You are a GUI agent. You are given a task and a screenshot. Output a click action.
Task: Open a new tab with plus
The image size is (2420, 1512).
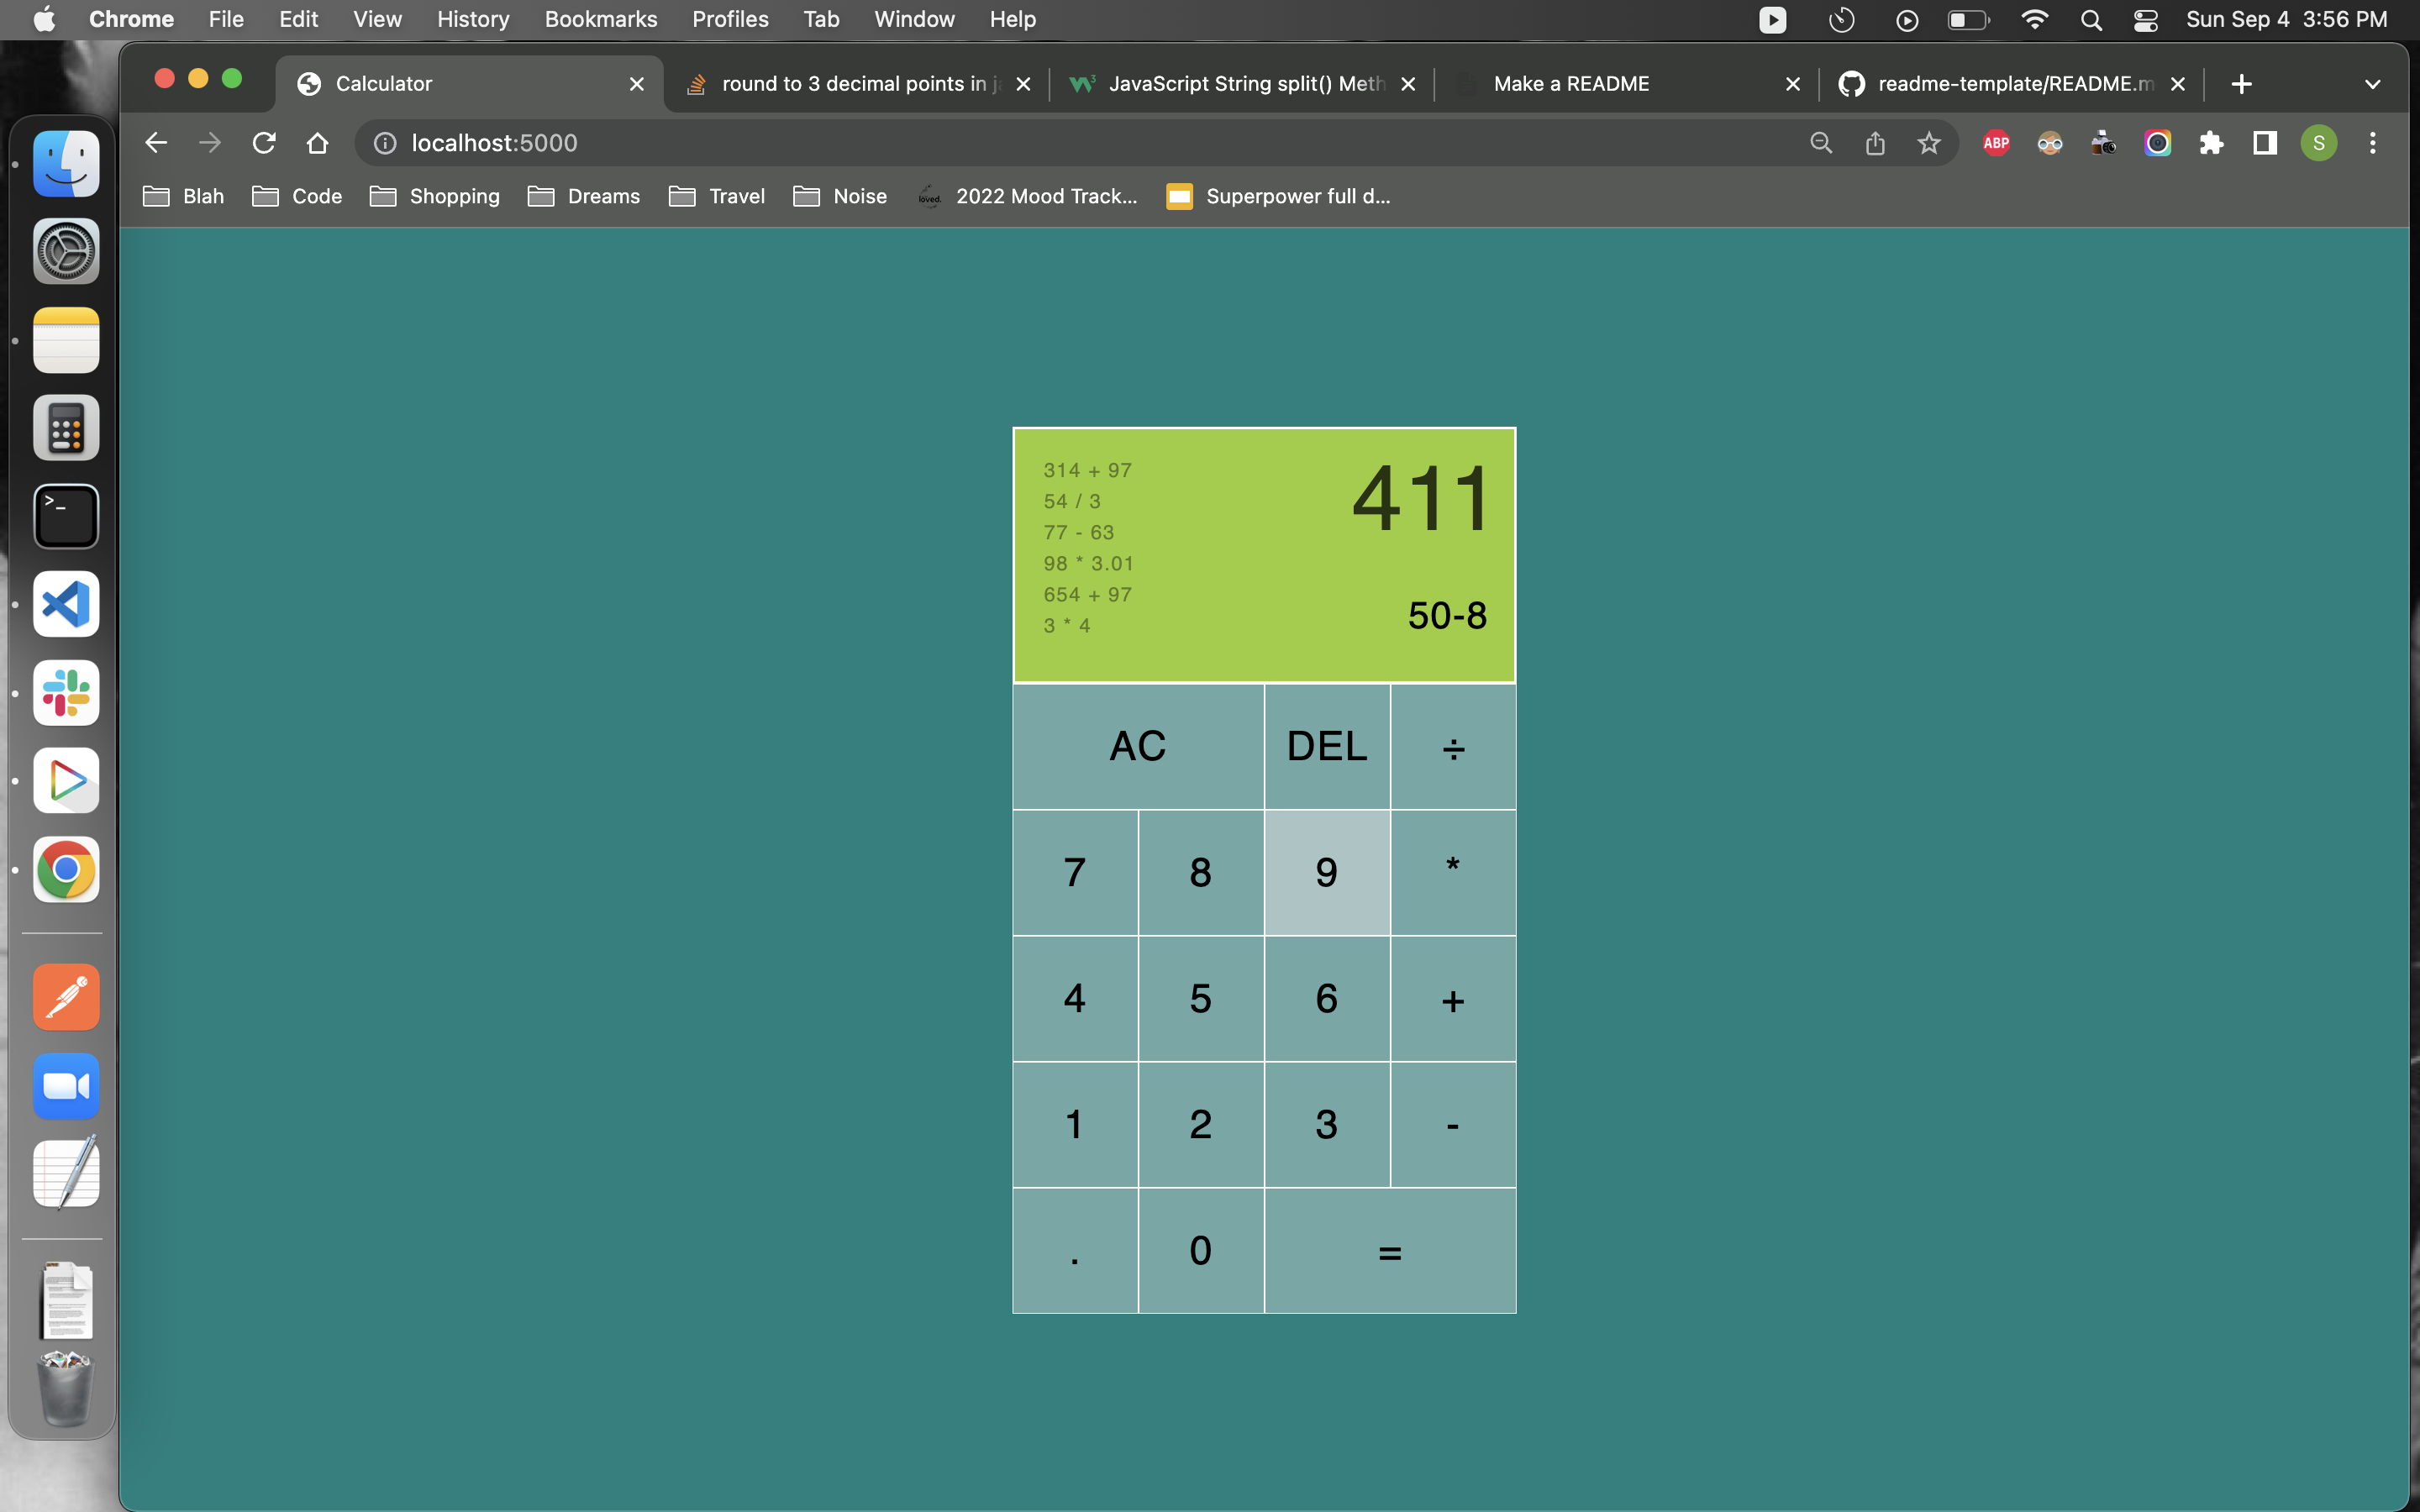coord(2241,84)
